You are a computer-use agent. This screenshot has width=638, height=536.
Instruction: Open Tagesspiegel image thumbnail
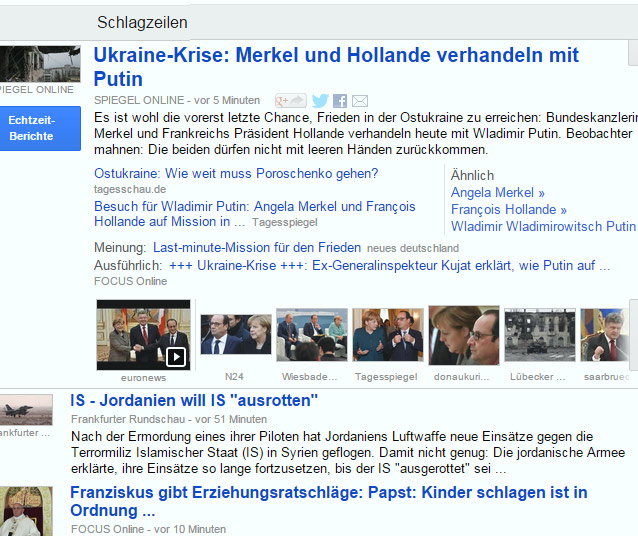click(x=388, y=335)
